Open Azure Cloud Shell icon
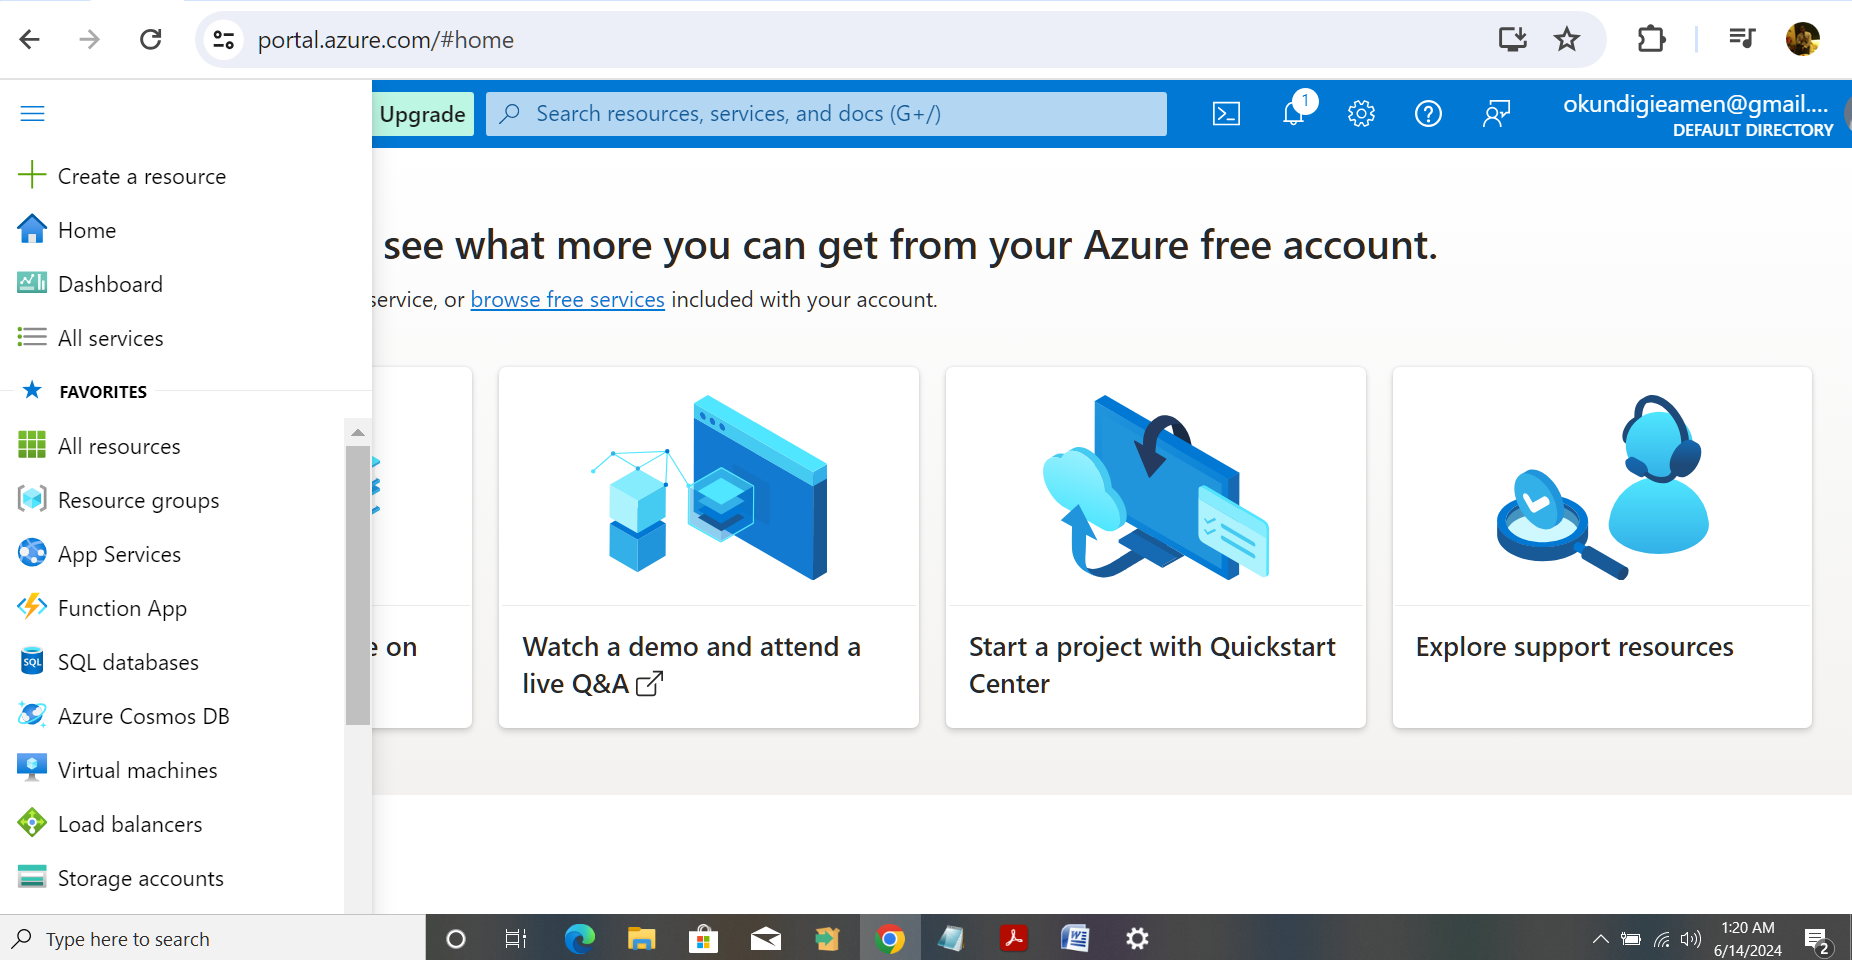 coord(1226,114)
